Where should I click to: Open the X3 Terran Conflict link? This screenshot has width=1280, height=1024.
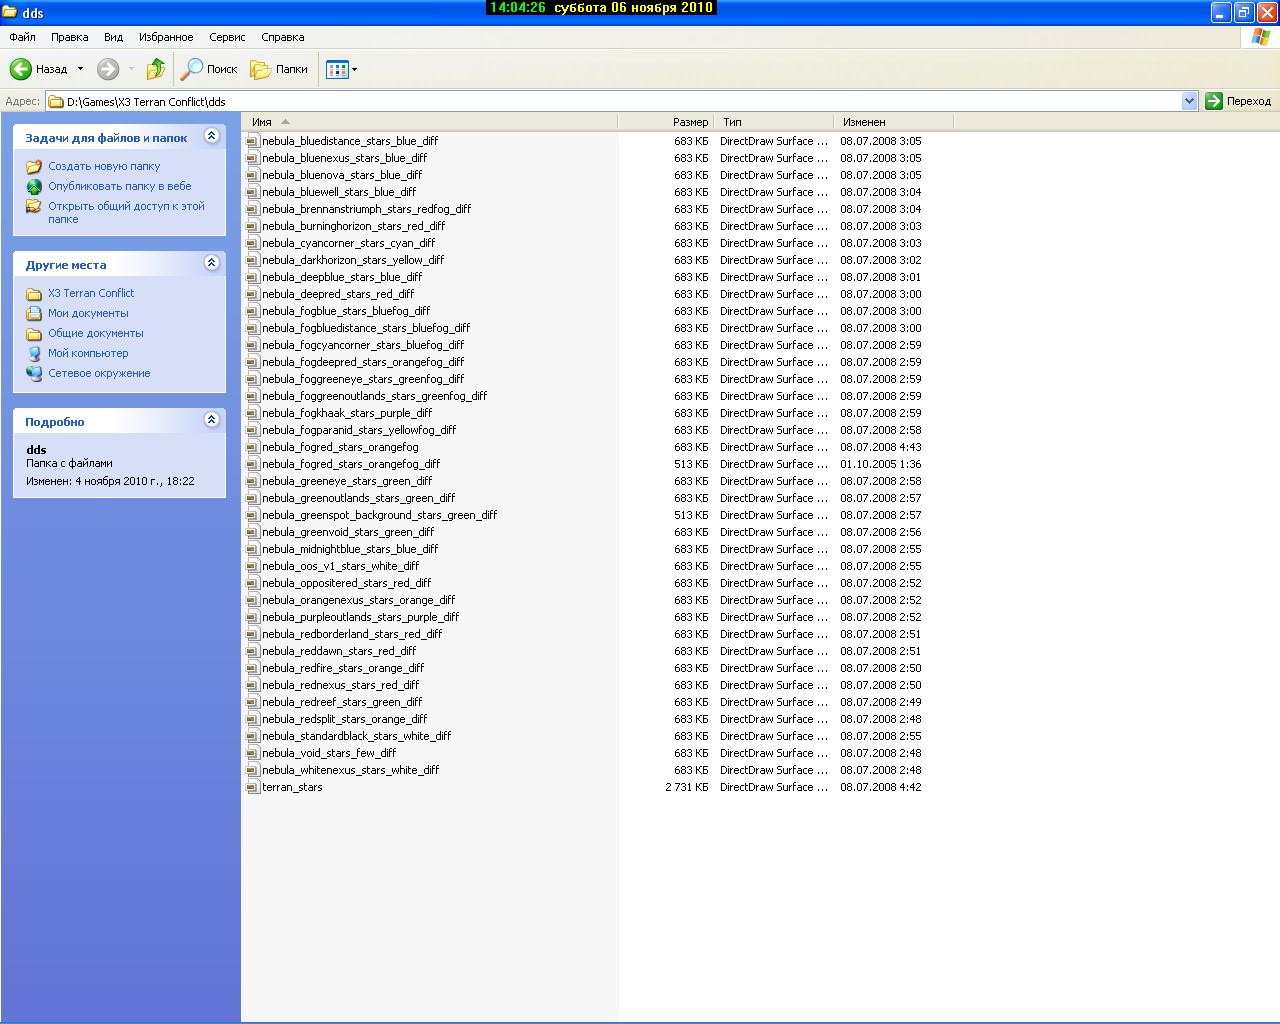coord(91,294)
